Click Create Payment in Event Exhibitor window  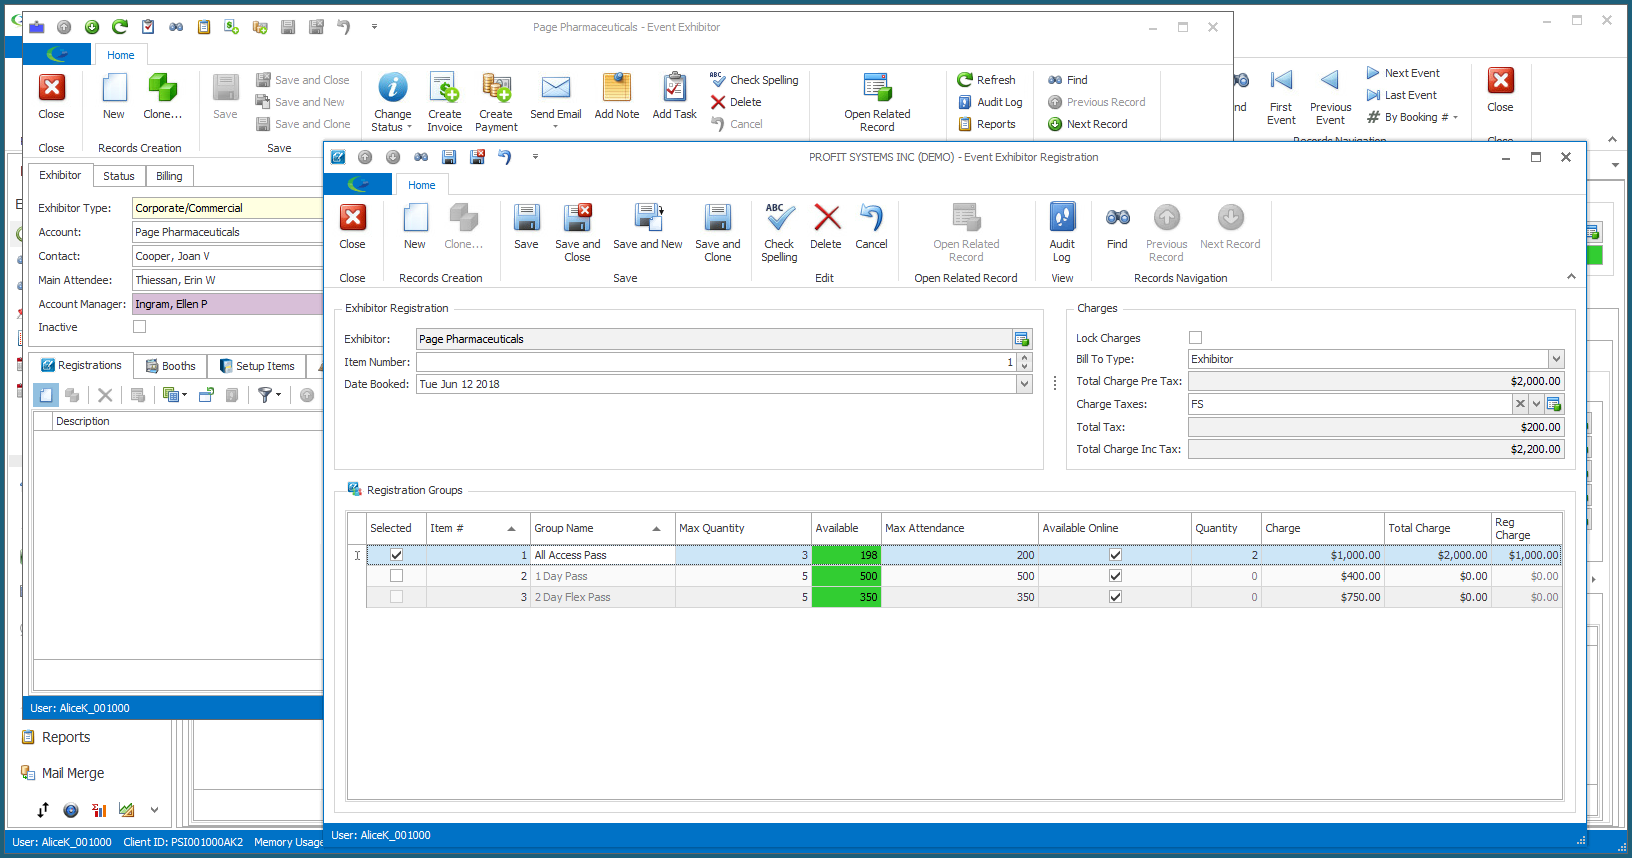496,102
